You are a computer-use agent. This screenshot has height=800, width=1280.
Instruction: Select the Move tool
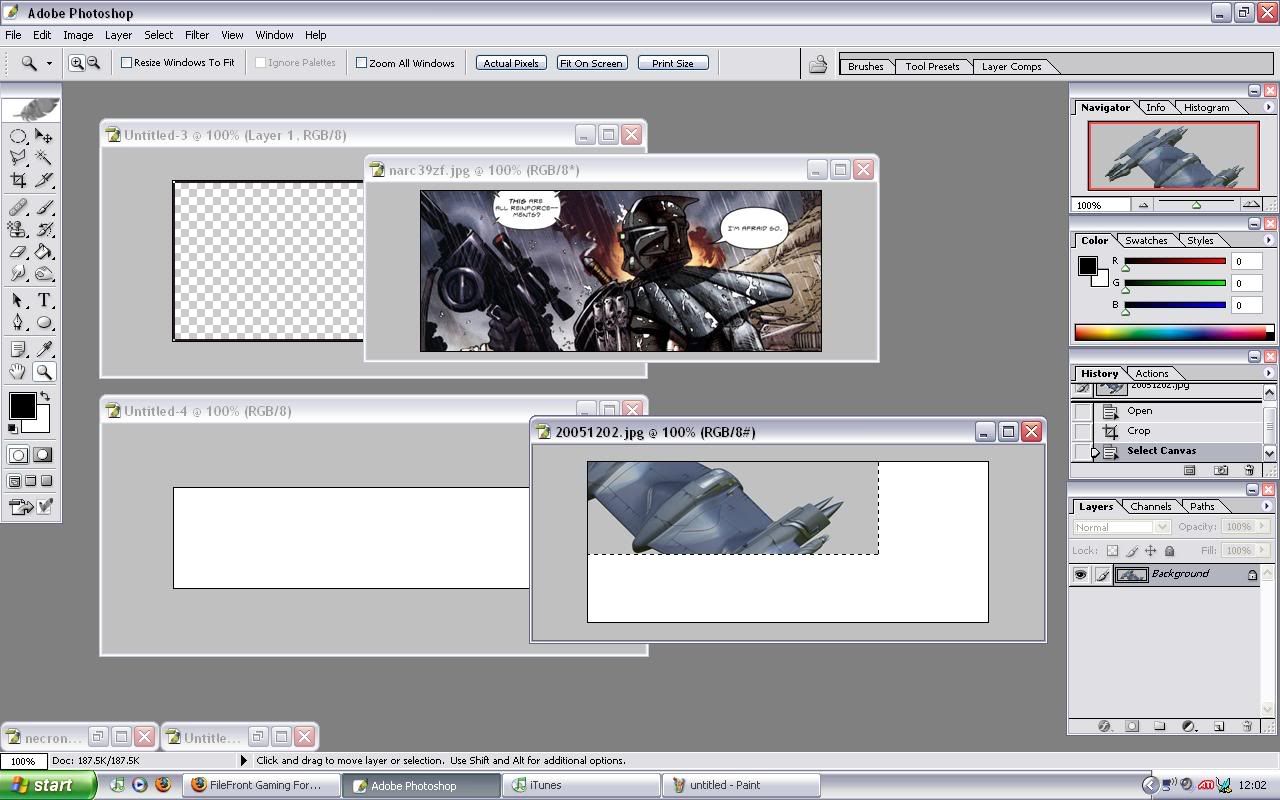tap(44, 136)
